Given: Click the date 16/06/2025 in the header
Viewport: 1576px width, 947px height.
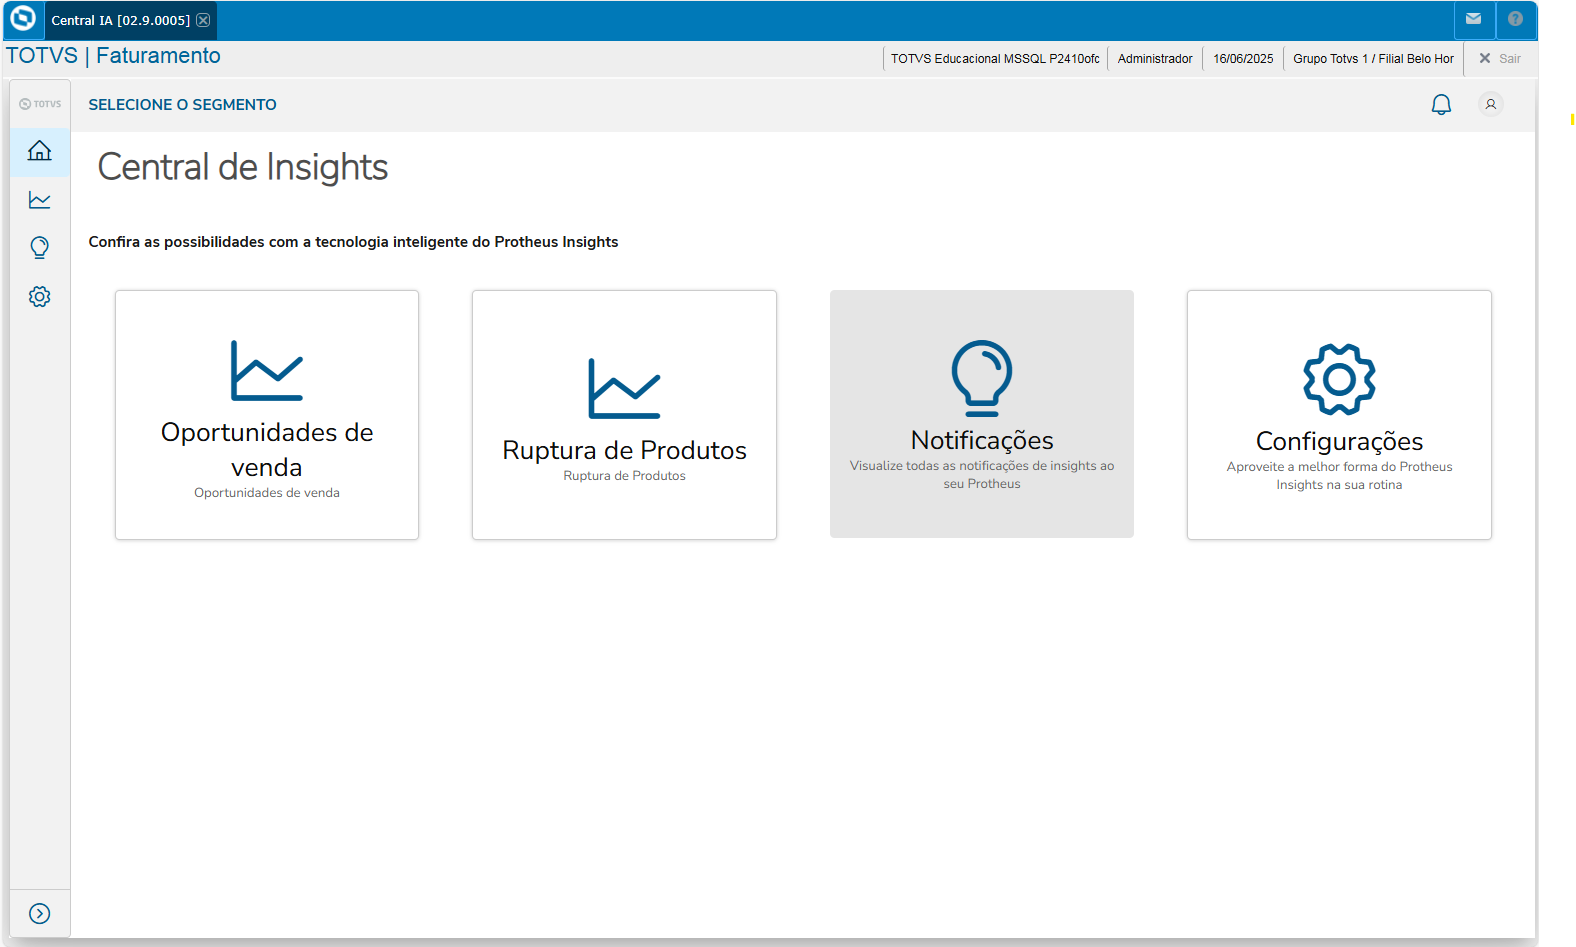Looking at the screenshot, I should 1243,59.
